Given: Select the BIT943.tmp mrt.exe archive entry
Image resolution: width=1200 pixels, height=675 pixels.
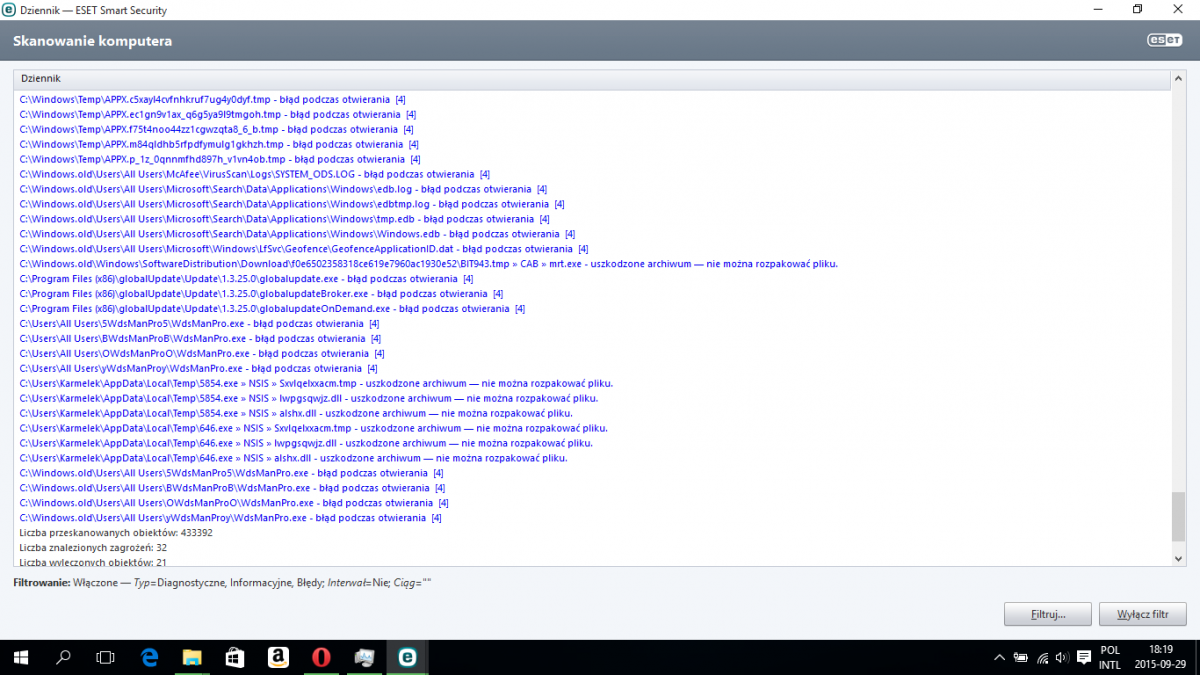Looking at the screenshot, I should click(428, 264).
